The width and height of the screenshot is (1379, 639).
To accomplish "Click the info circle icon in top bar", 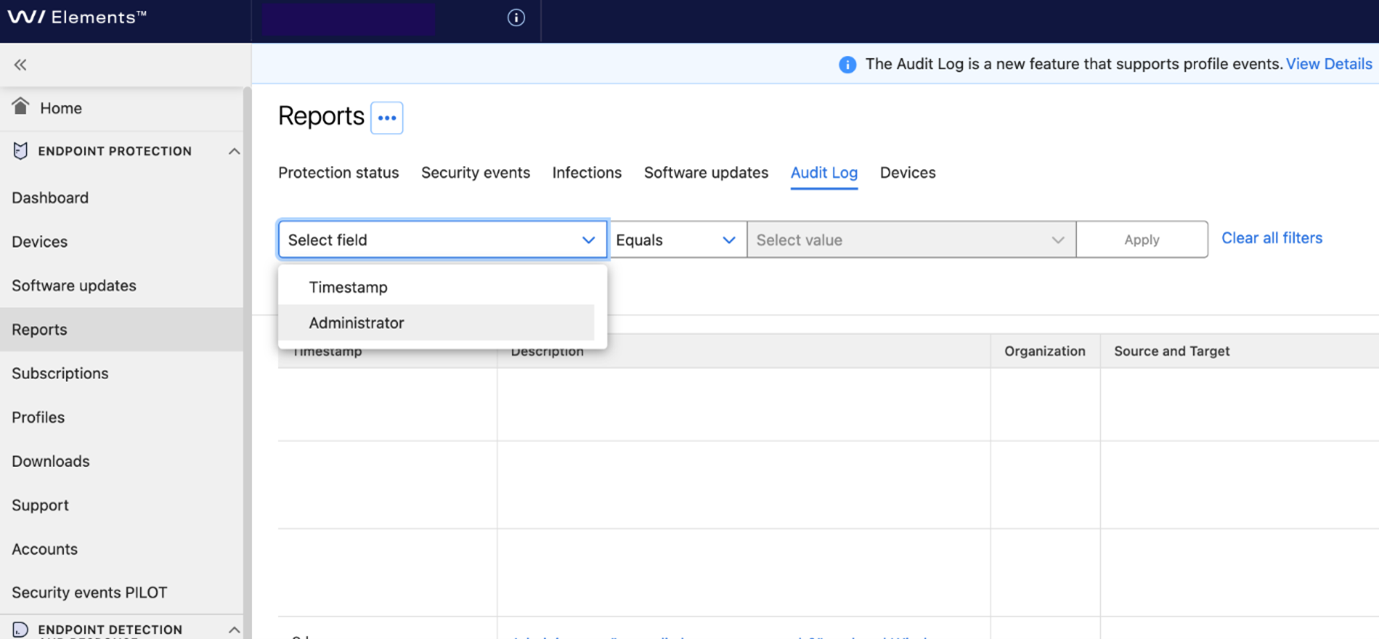I will point(516,17).
